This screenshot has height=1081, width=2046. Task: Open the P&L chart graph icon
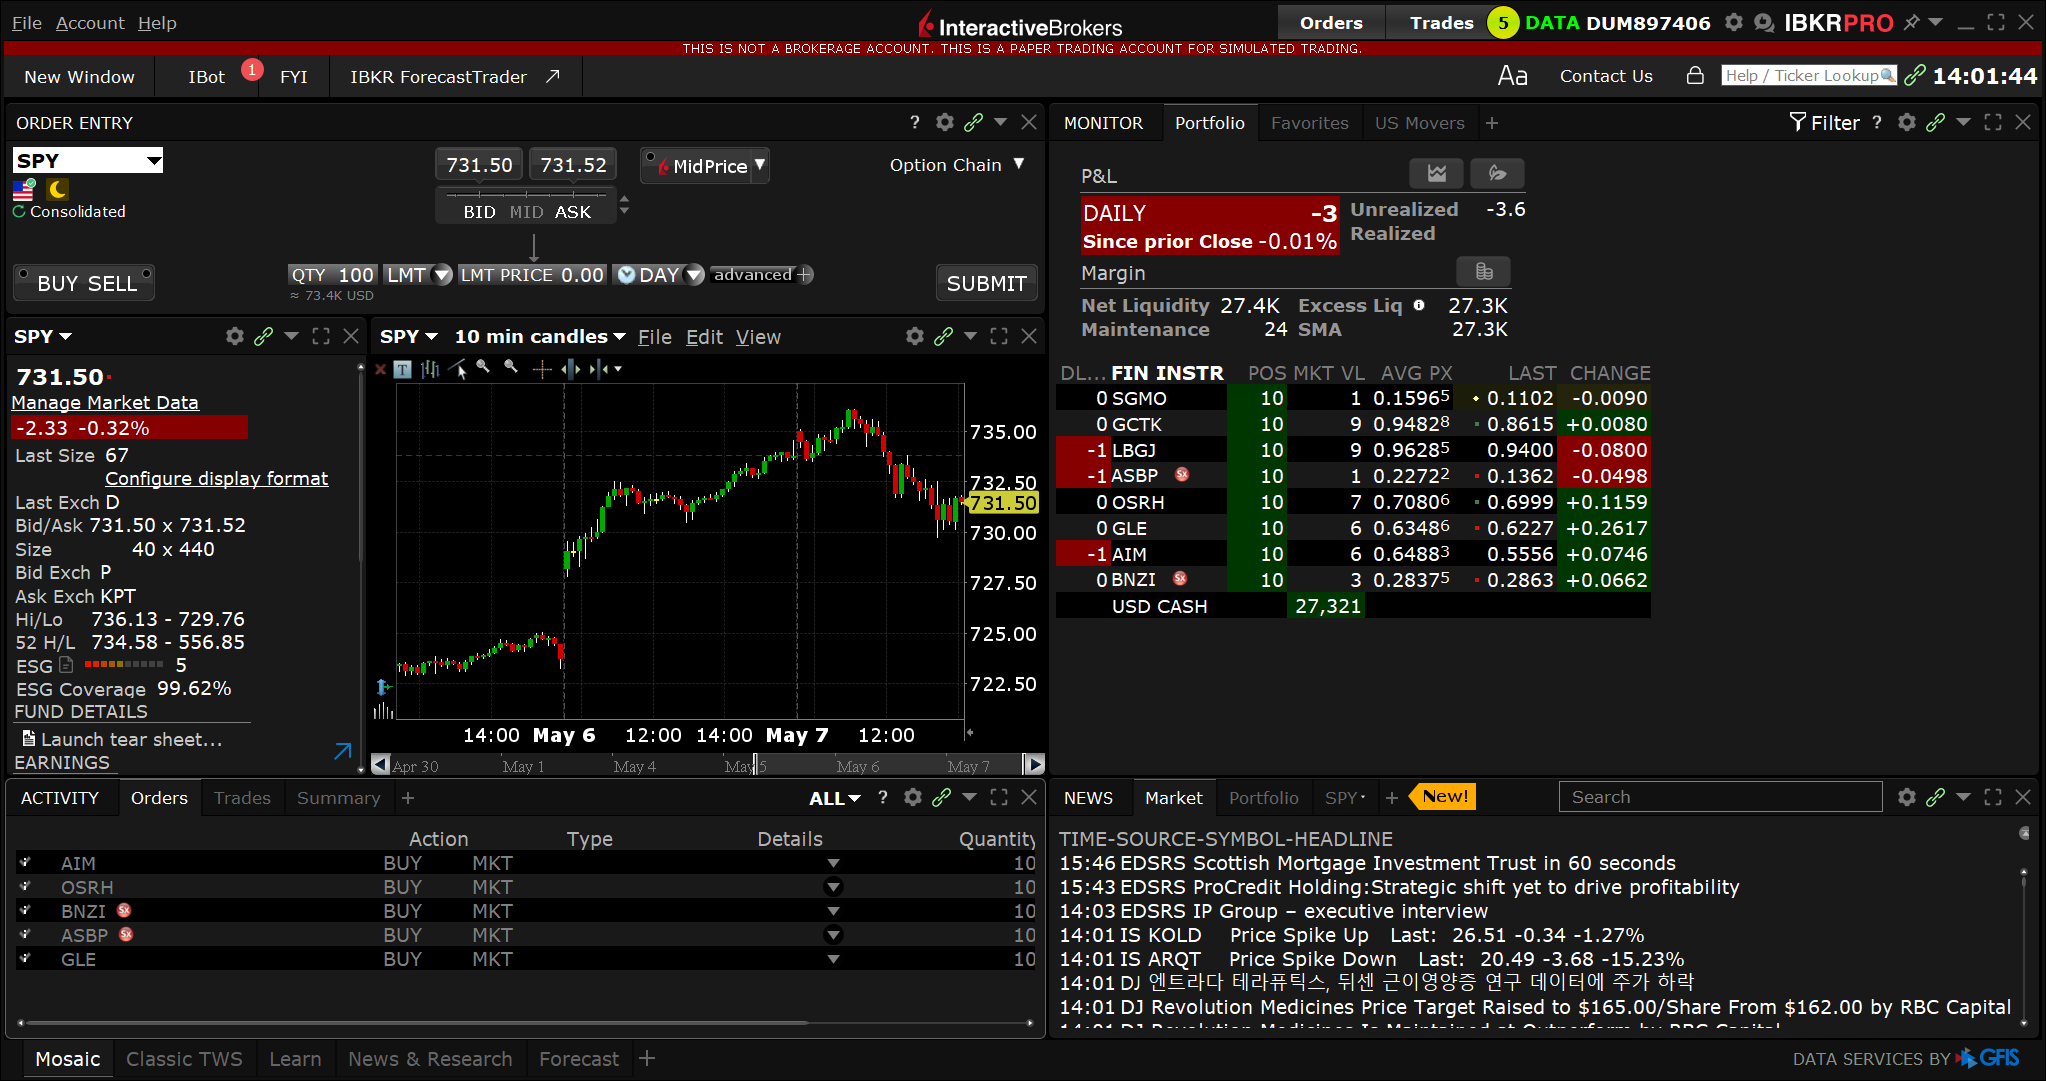1436,173
